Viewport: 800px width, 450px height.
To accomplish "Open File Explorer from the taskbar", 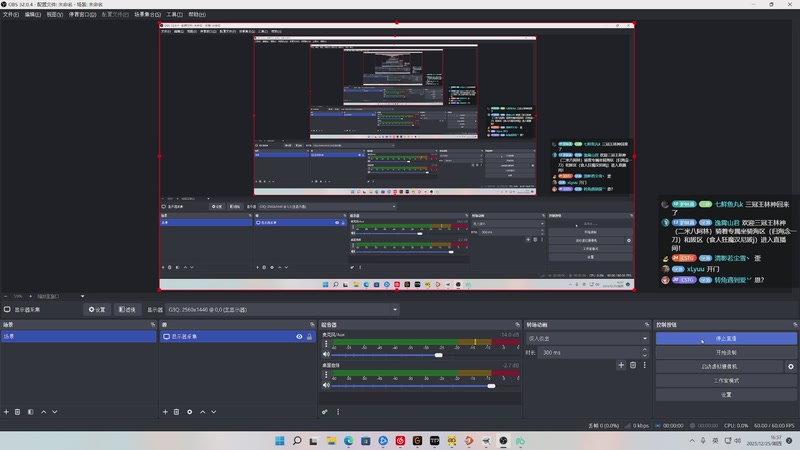I will click(x=331, y=441).
